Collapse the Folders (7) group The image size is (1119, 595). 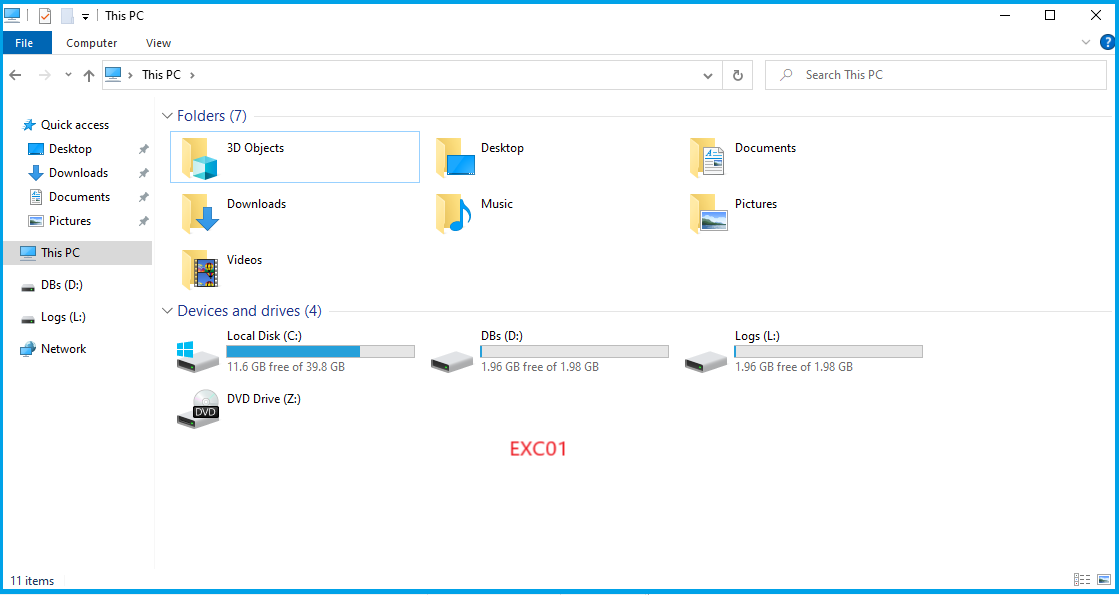(167, 116)
